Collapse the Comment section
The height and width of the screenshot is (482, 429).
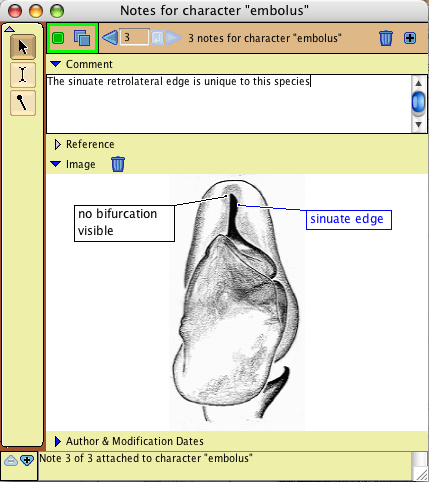(x=55, y=64)
